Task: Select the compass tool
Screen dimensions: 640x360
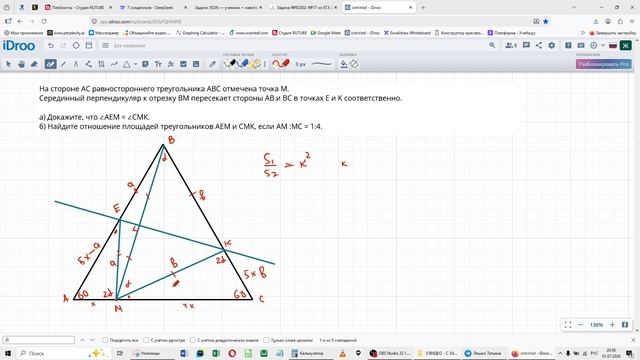Action: pyautogui.click(x=76, y=64)
